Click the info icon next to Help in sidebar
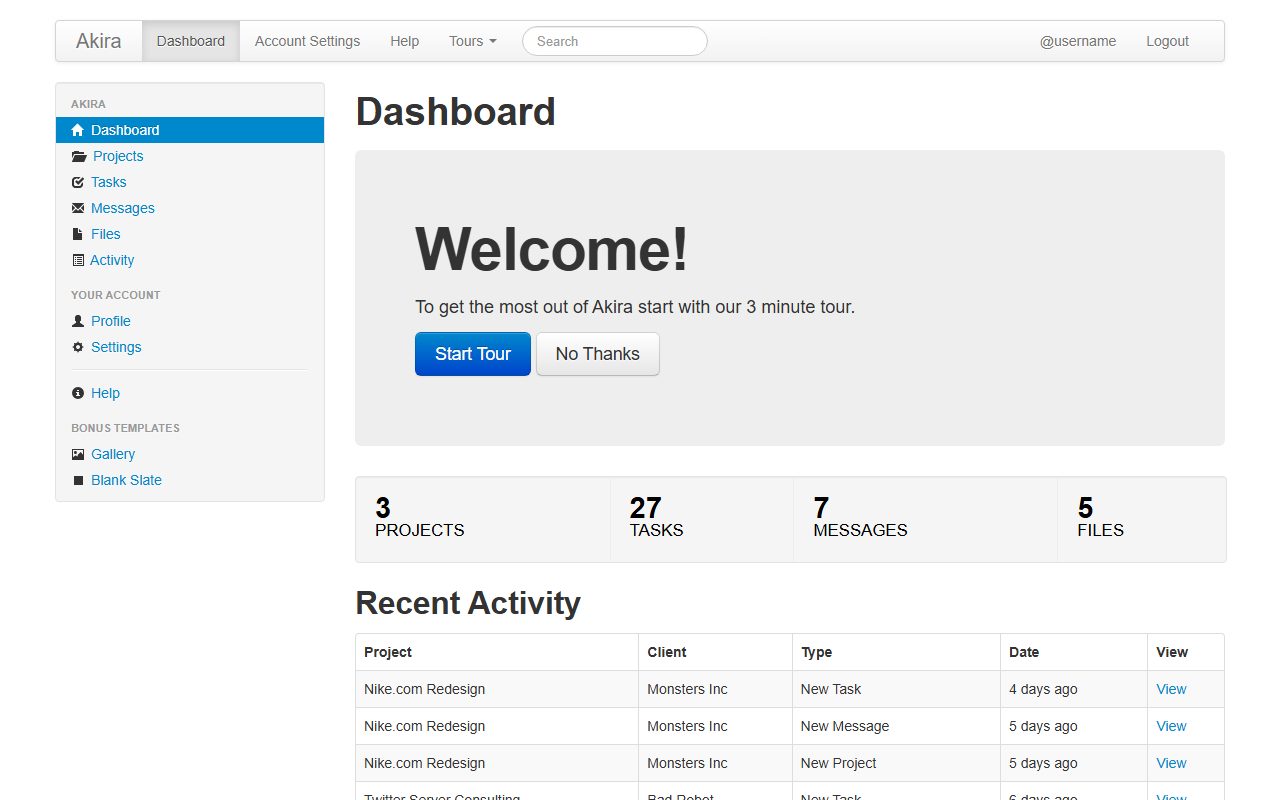This screenshot has width=1280, height=800. pos(78,393)
